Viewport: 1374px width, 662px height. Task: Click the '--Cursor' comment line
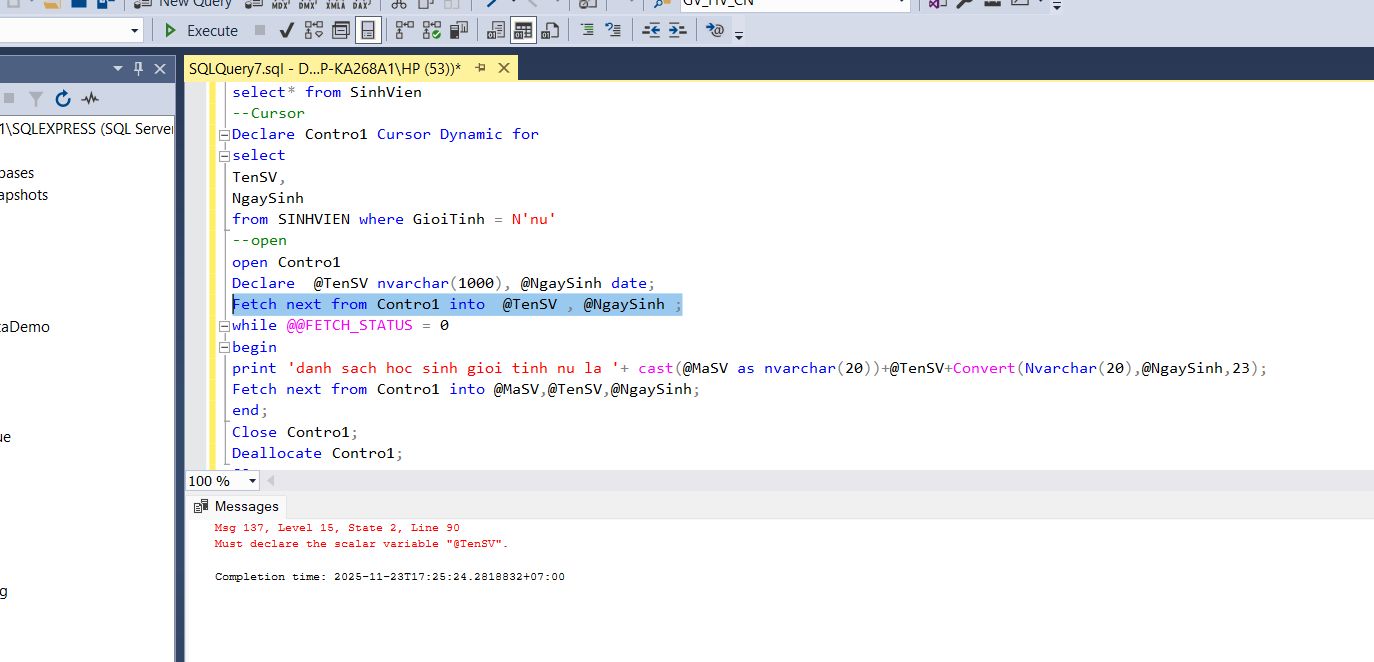click(268, 113)
